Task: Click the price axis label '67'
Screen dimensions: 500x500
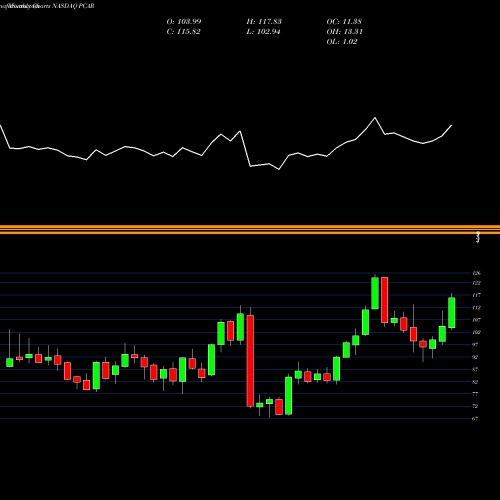Action: 475,418
